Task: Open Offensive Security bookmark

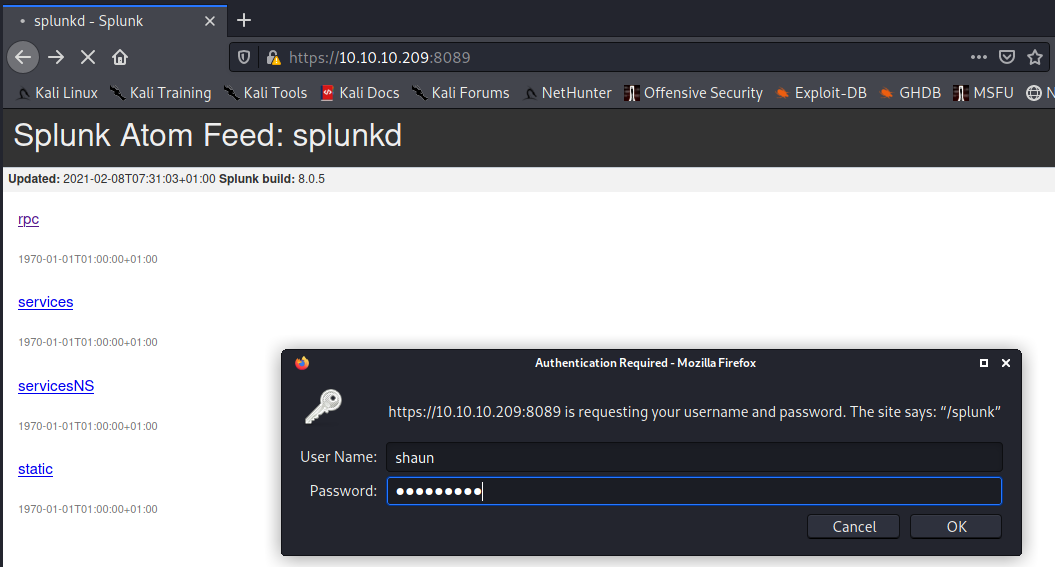Action: coord(694,93)
